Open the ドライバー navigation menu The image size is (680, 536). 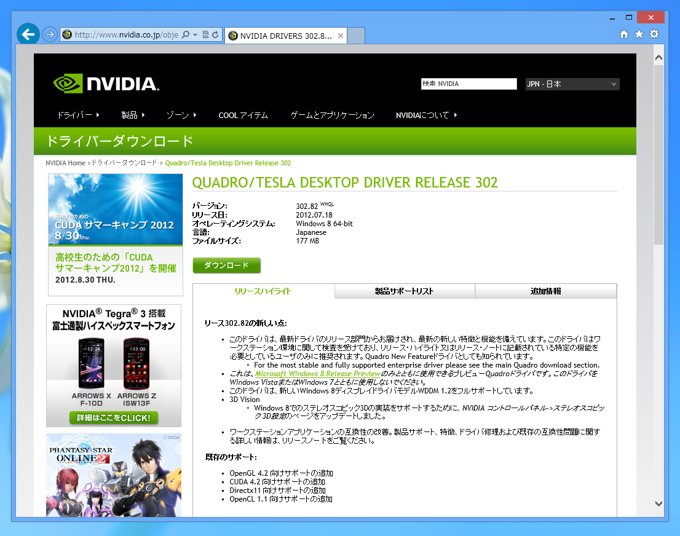pyautogui.click(x=78, y=115)
